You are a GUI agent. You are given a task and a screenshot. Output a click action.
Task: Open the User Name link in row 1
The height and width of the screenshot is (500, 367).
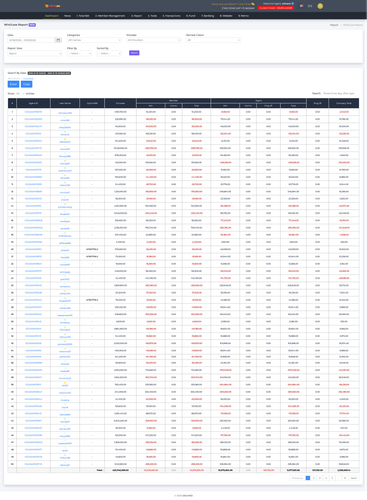65,113
